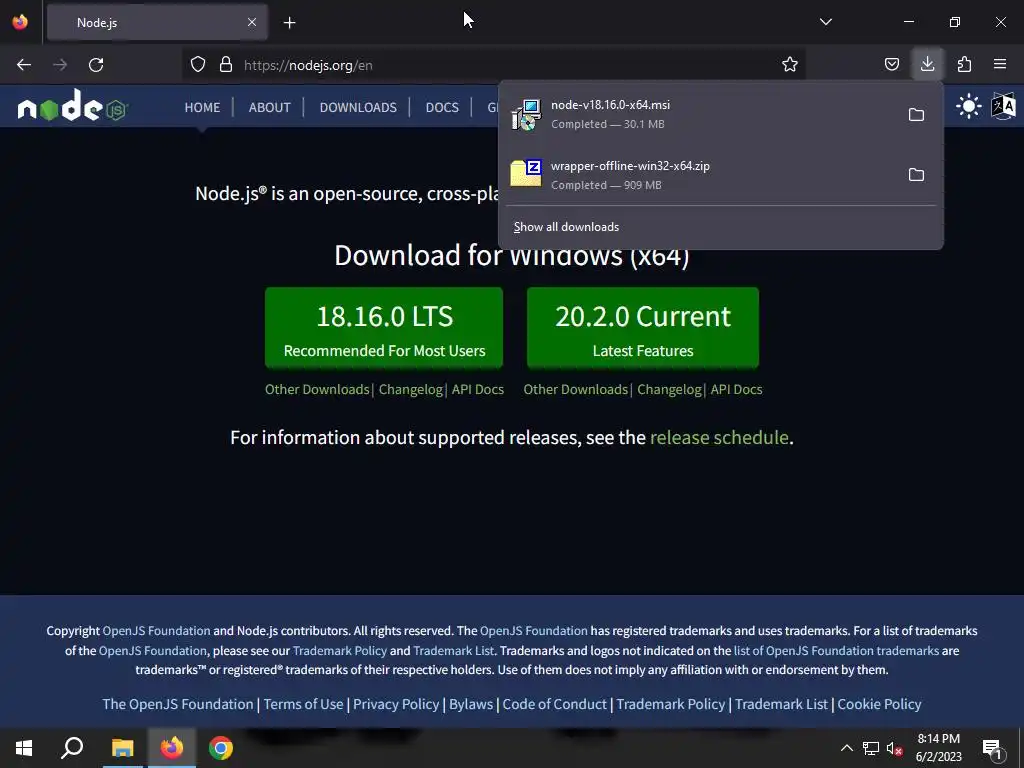Toggle the Downloads toolbar button
Viewport: 1024px width, 768px height.
coord(927,64)
